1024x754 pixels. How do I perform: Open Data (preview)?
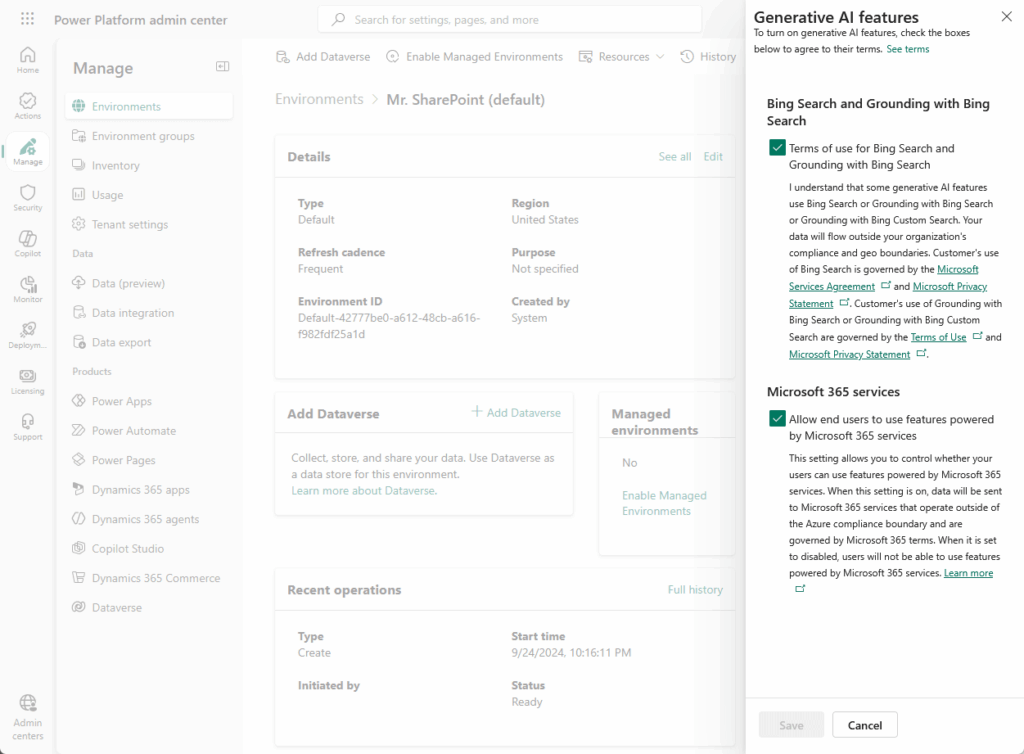[149, 283]
